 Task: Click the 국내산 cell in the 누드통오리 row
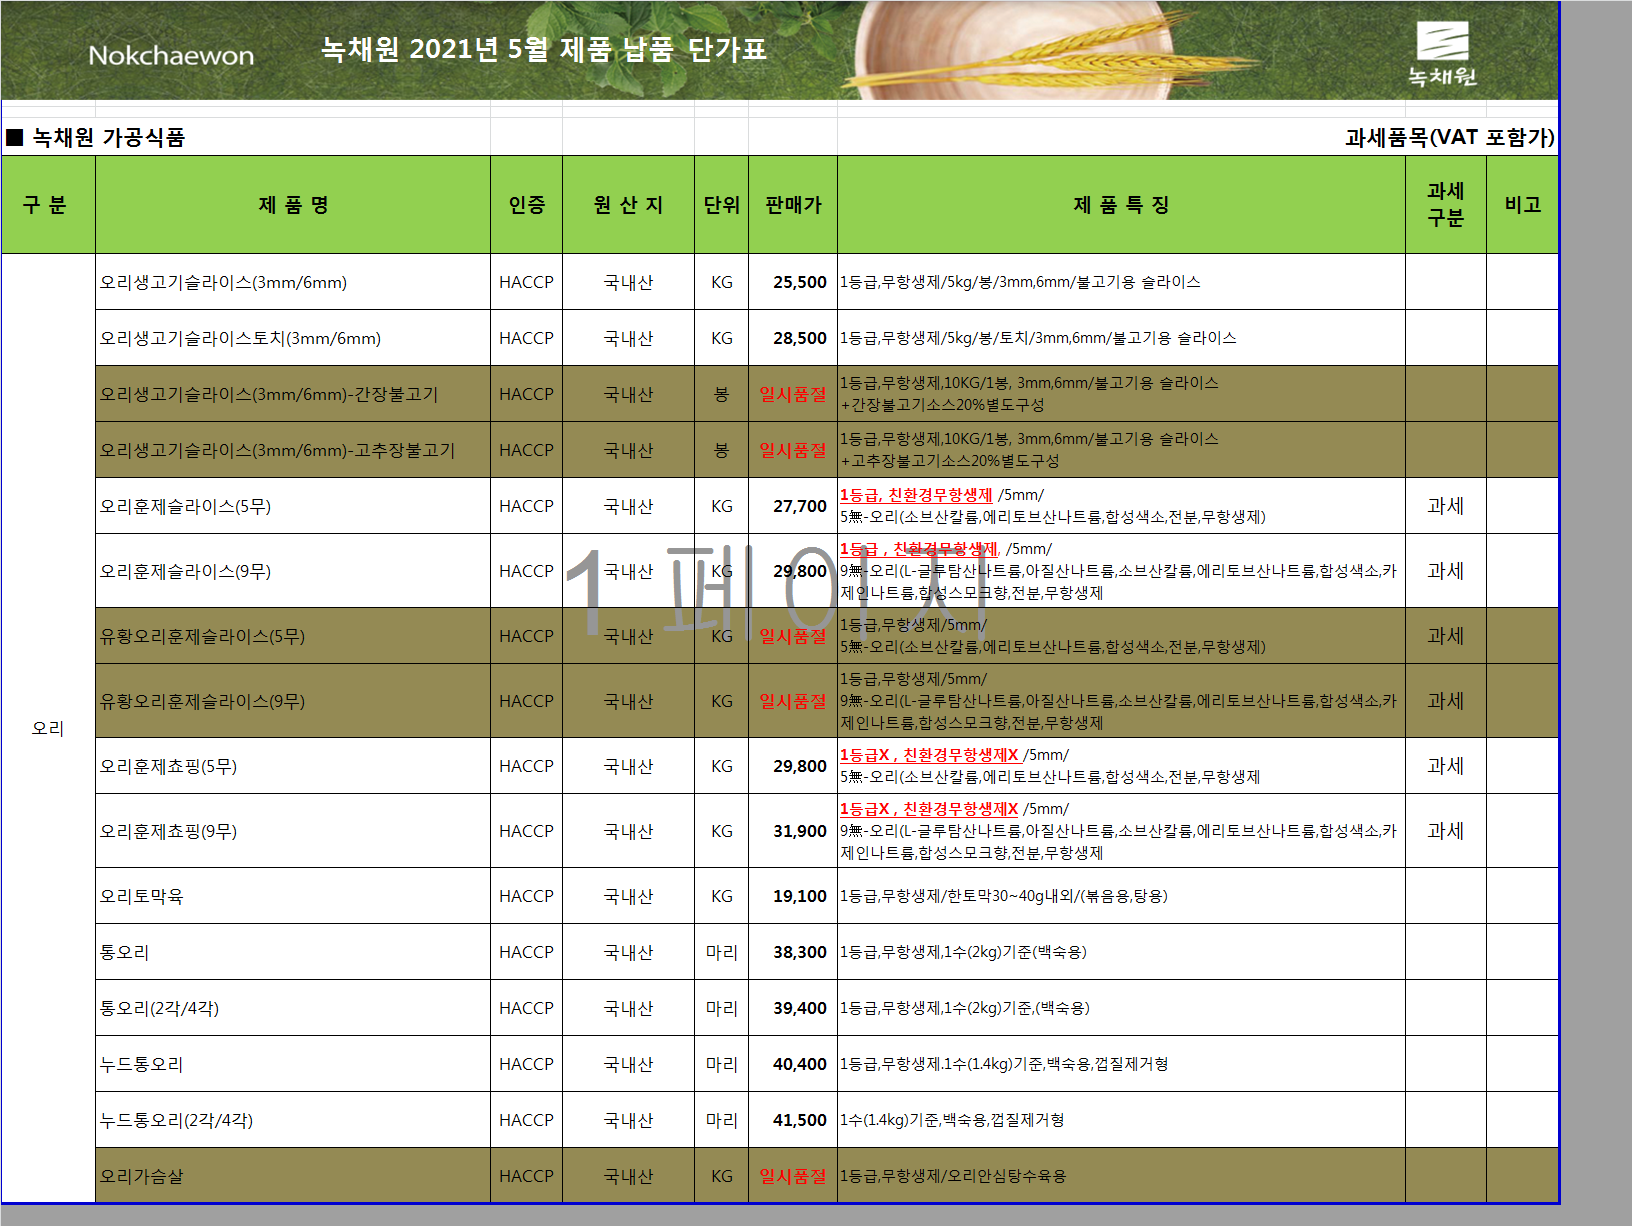coord(628,1064)
